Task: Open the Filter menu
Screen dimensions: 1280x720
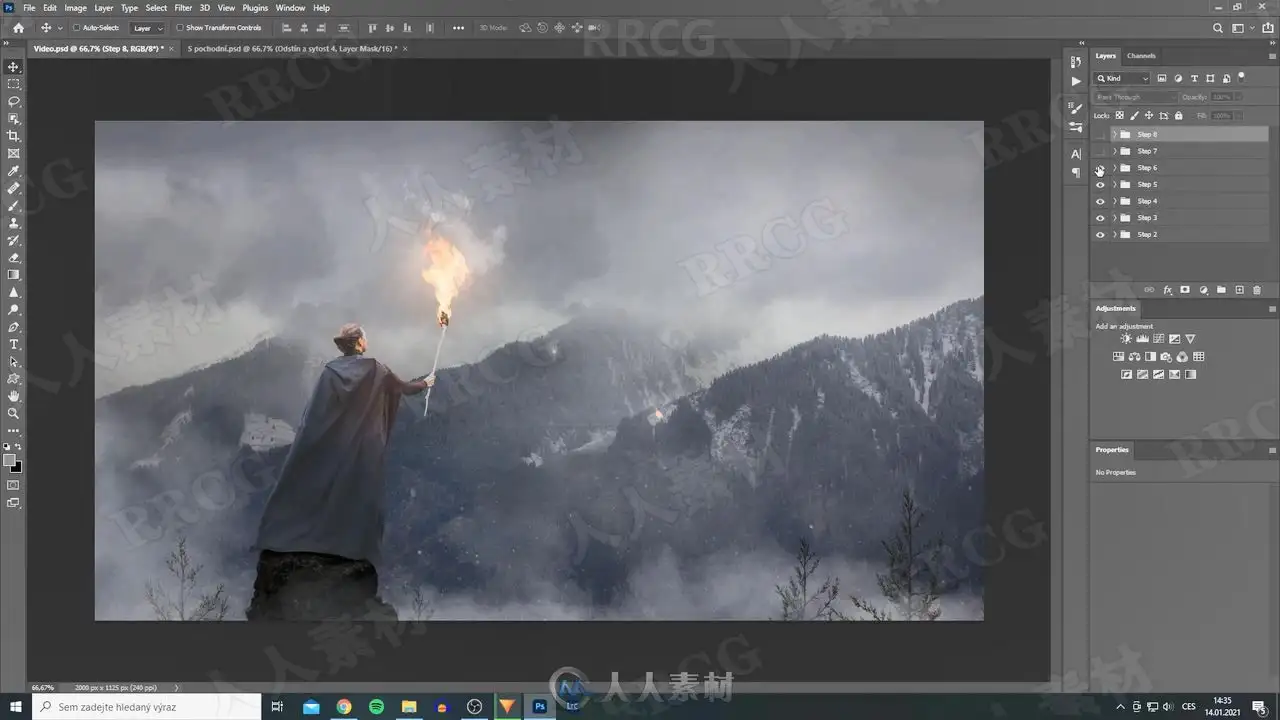Action: point(183,8)
